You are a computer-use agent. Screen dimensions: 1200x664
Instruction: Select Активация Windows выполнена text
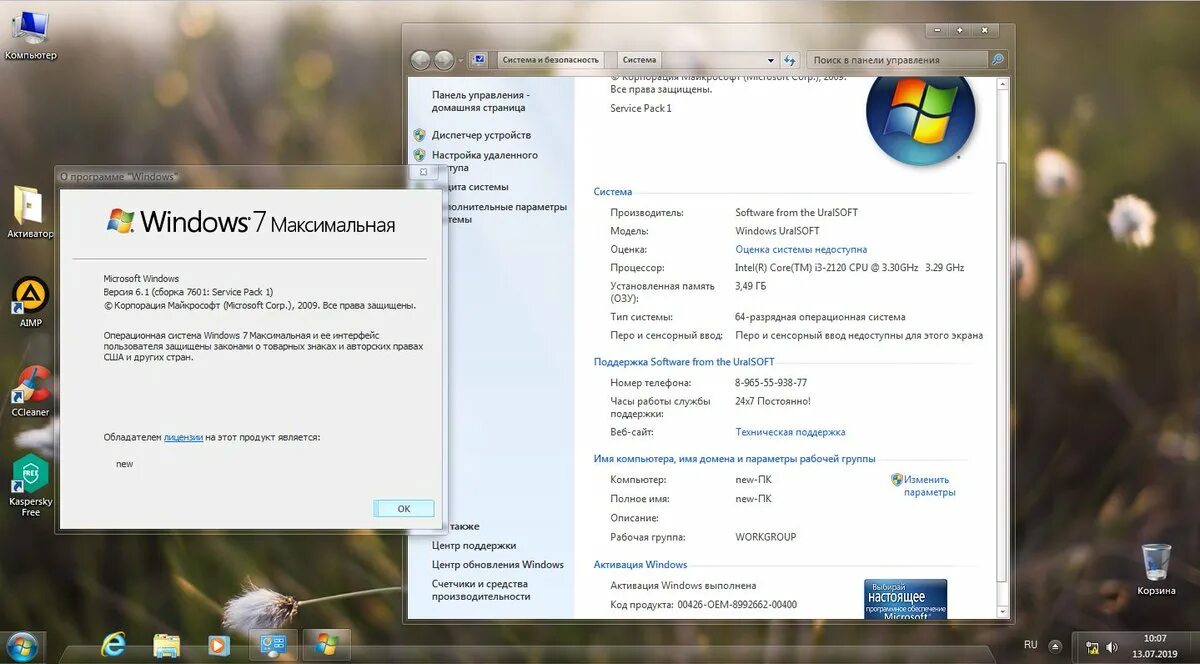pyautogui.click(x=683, y=585)
